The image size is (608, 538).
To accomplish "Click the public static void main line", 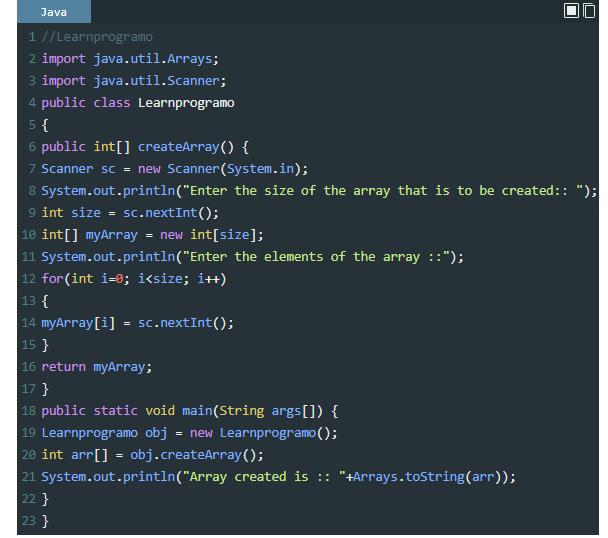I will [x=190, y=411].
